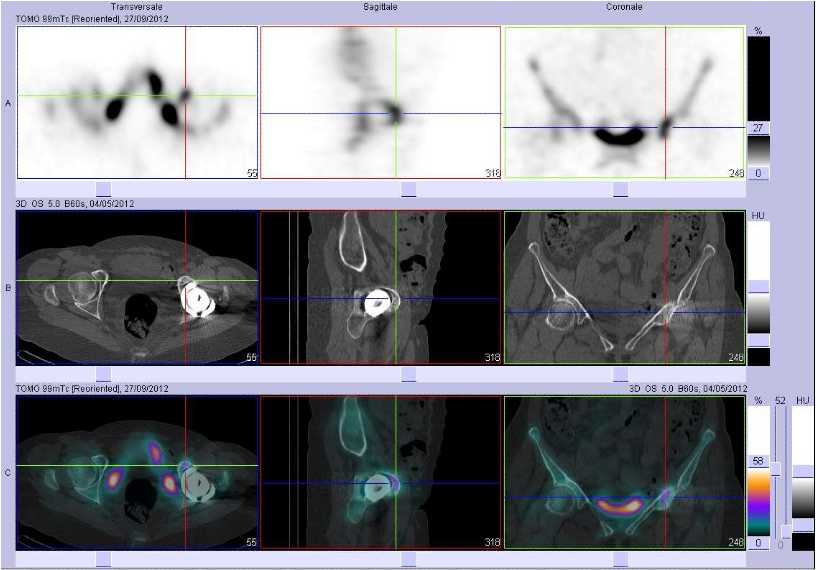Select the row B coronal CT view

pyautogui.click(x=624, y=287)
